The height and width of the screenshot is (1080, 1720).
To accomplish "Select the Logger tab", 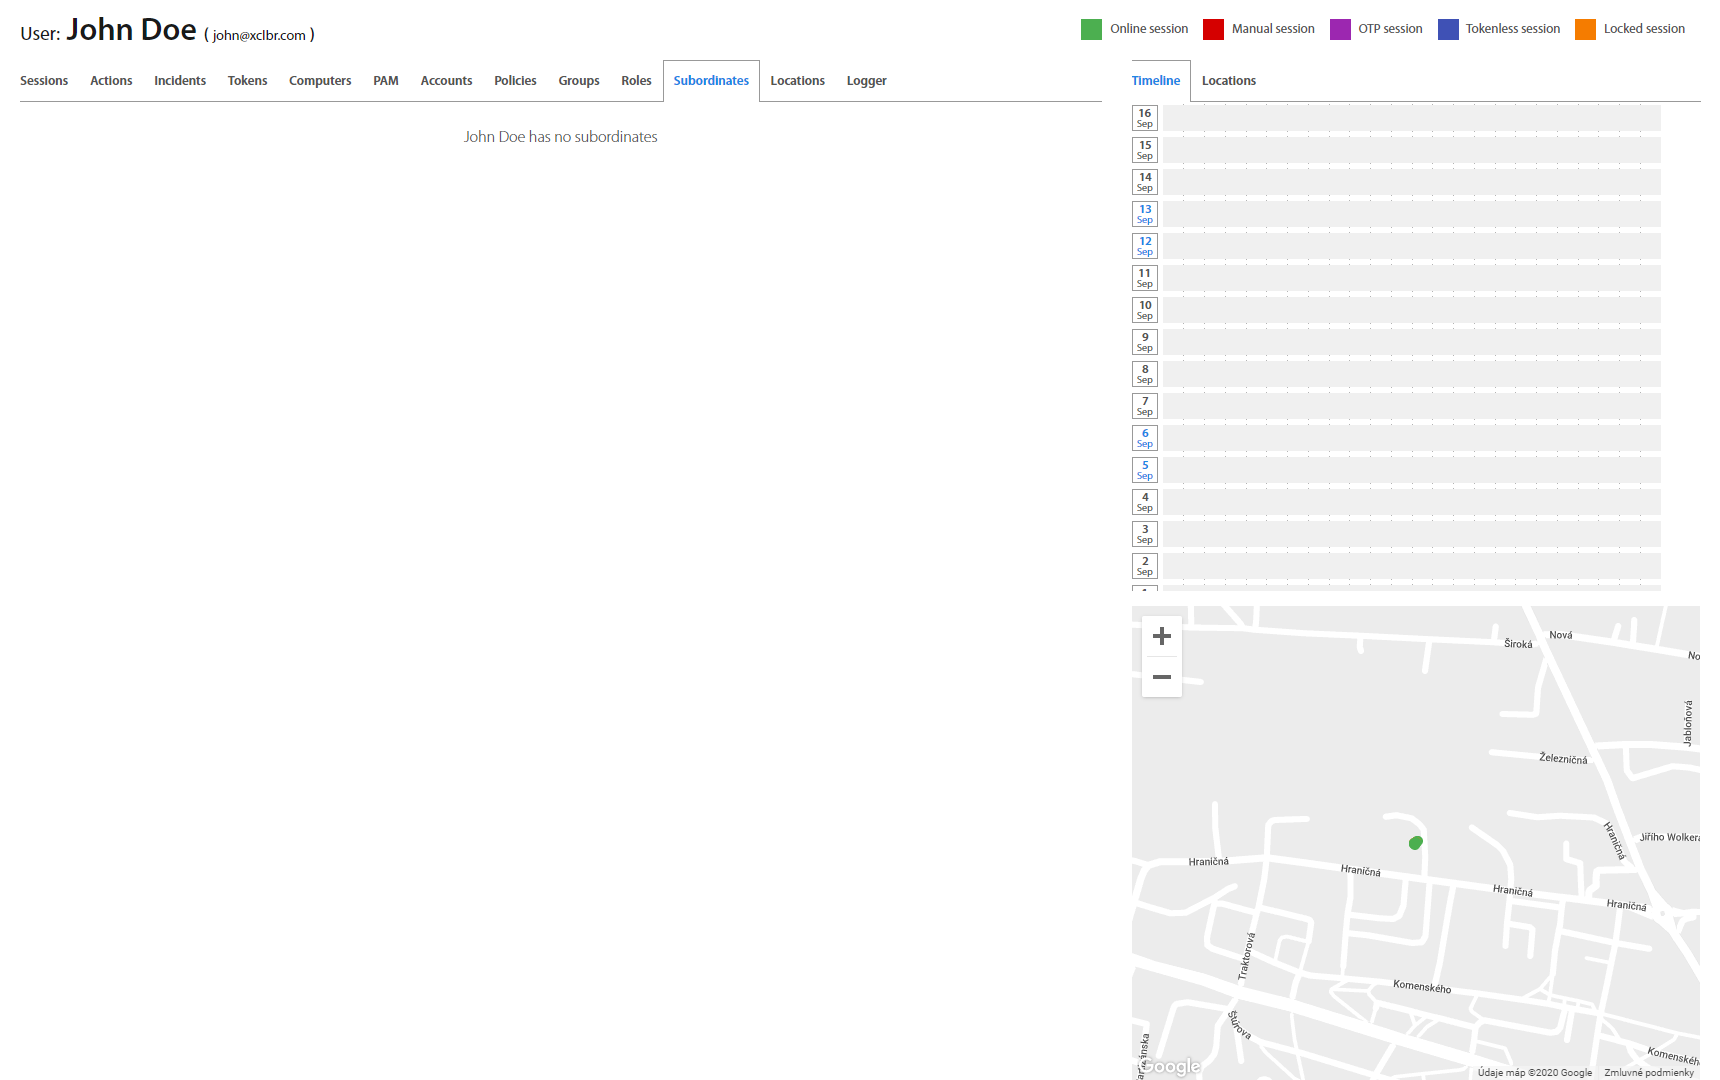I will point(866,81).
